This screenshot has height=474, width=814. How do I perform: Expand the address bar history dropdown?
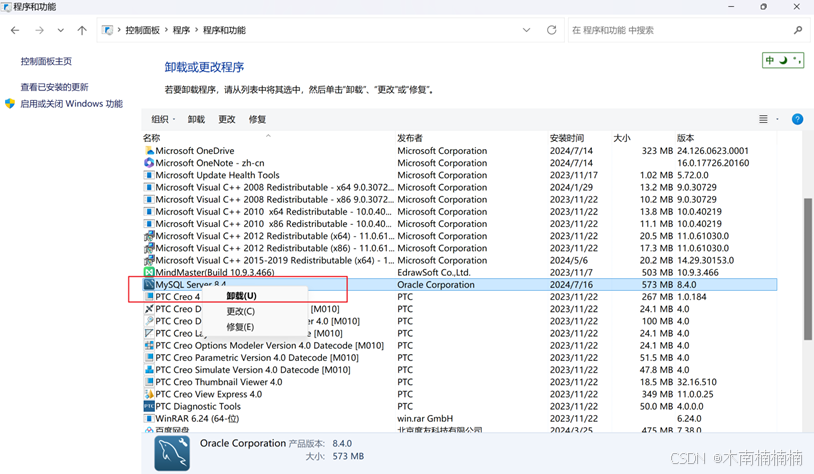[x=526, y=30]
